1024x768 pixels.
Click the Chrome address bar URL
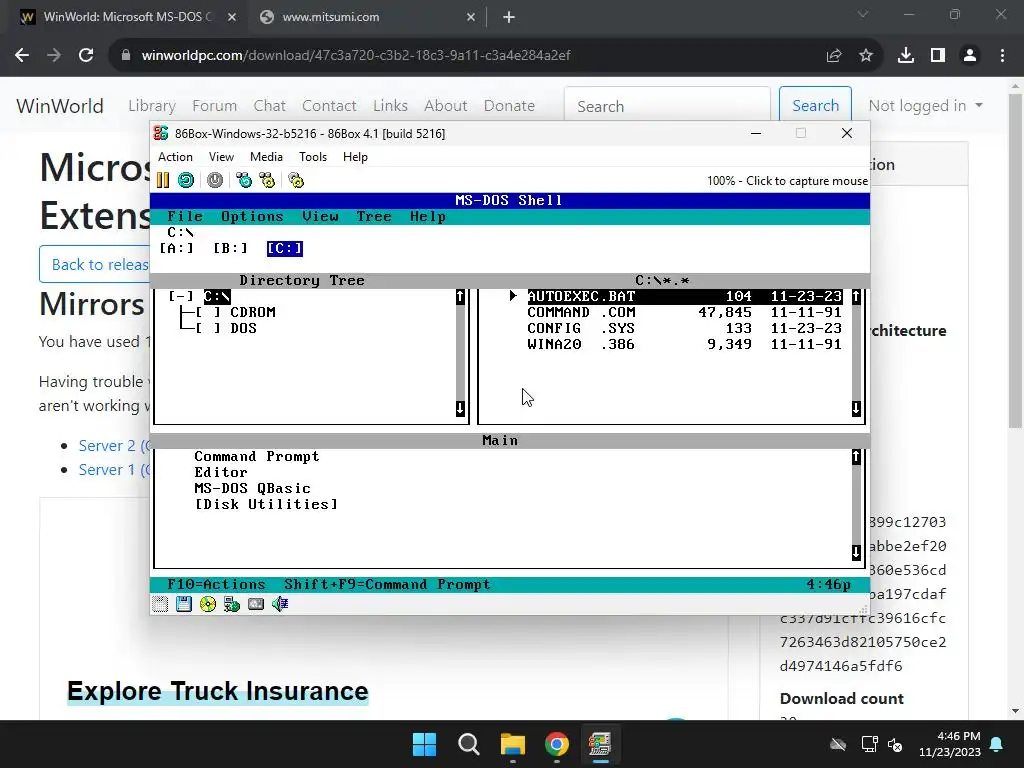[356, 56]
